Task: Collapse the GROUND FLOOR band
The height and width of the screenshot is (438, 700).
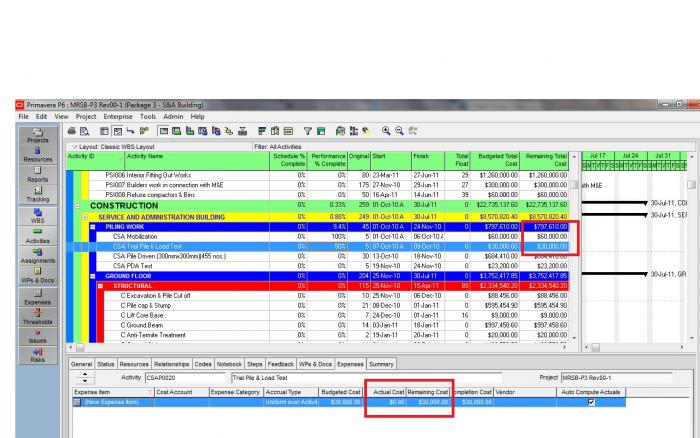Action: click(93, 276)
